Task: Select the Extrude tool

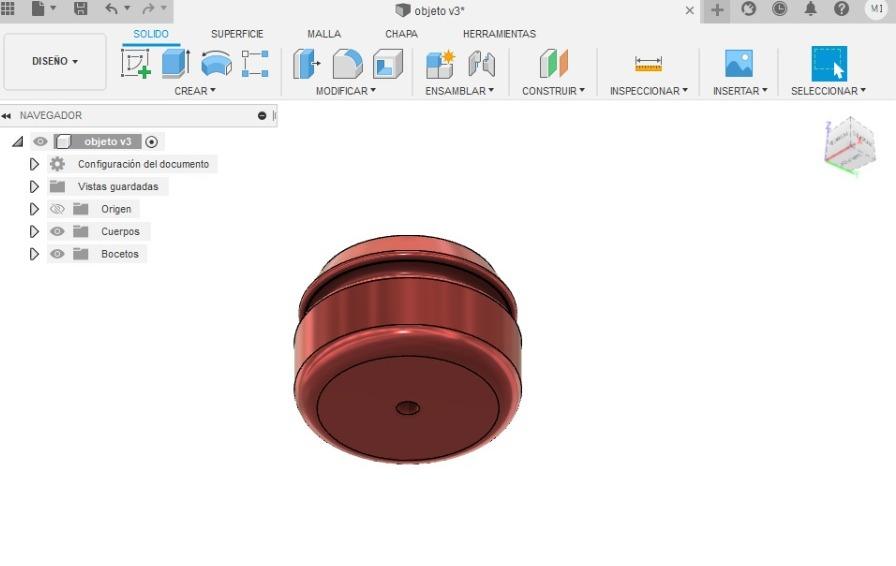Action: 175,63
